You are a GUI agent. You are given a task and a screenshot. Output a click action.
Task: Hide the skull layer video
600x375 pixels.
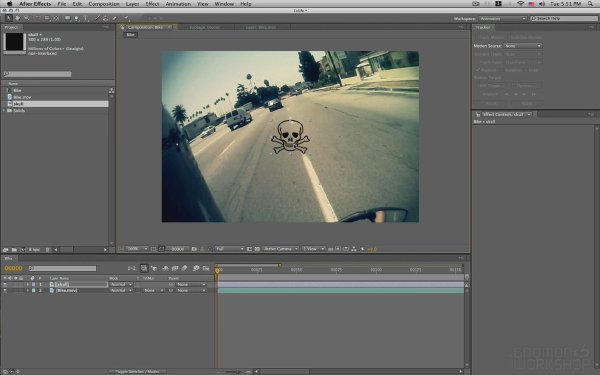[5, 284]
